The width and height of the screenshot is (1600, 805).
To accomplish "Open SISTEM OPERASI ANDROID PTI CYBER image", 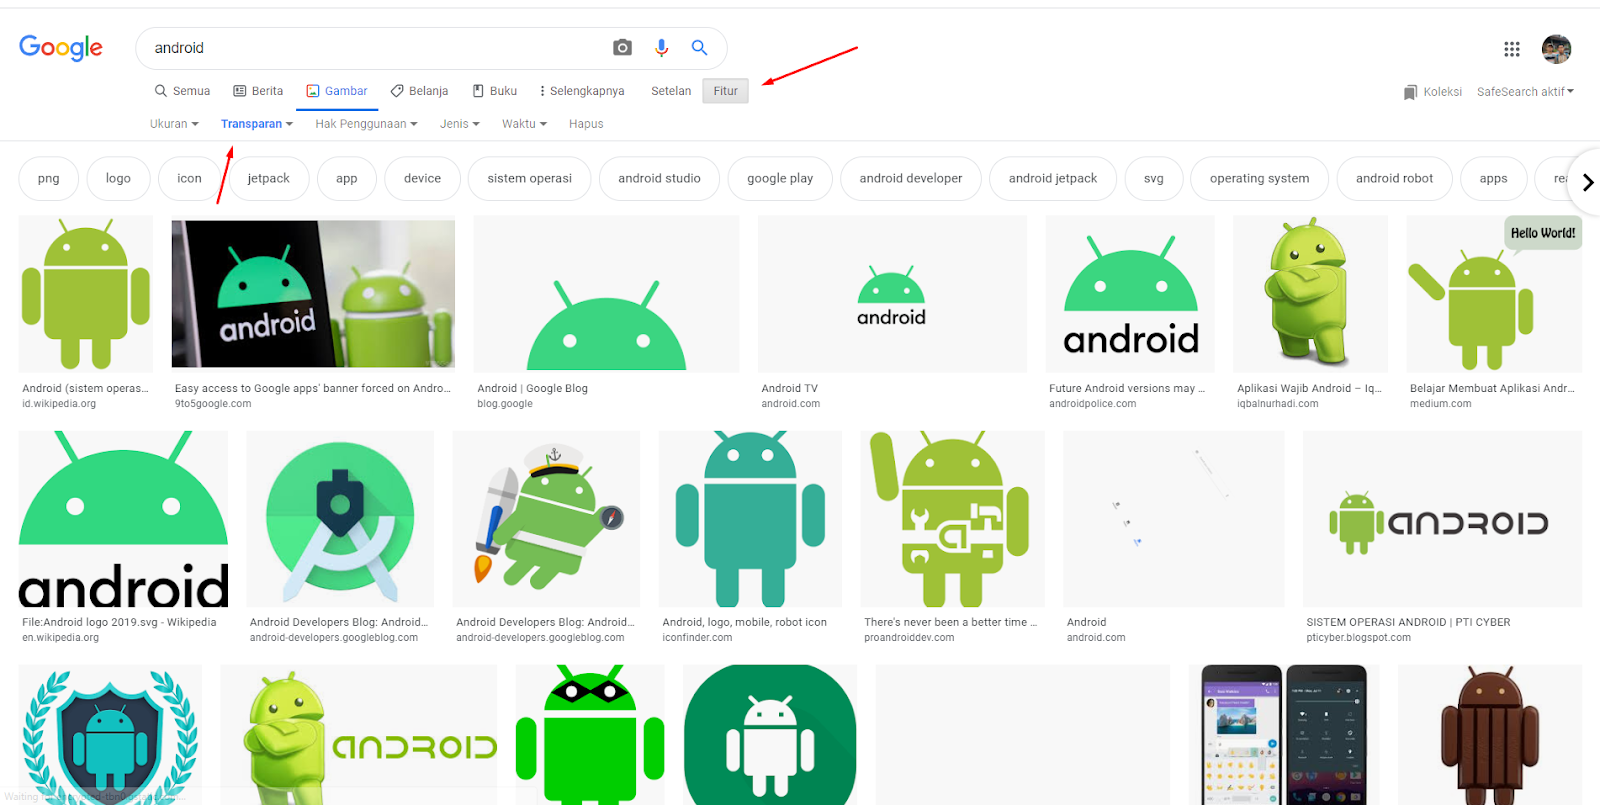I will [x=1442, y=519].
